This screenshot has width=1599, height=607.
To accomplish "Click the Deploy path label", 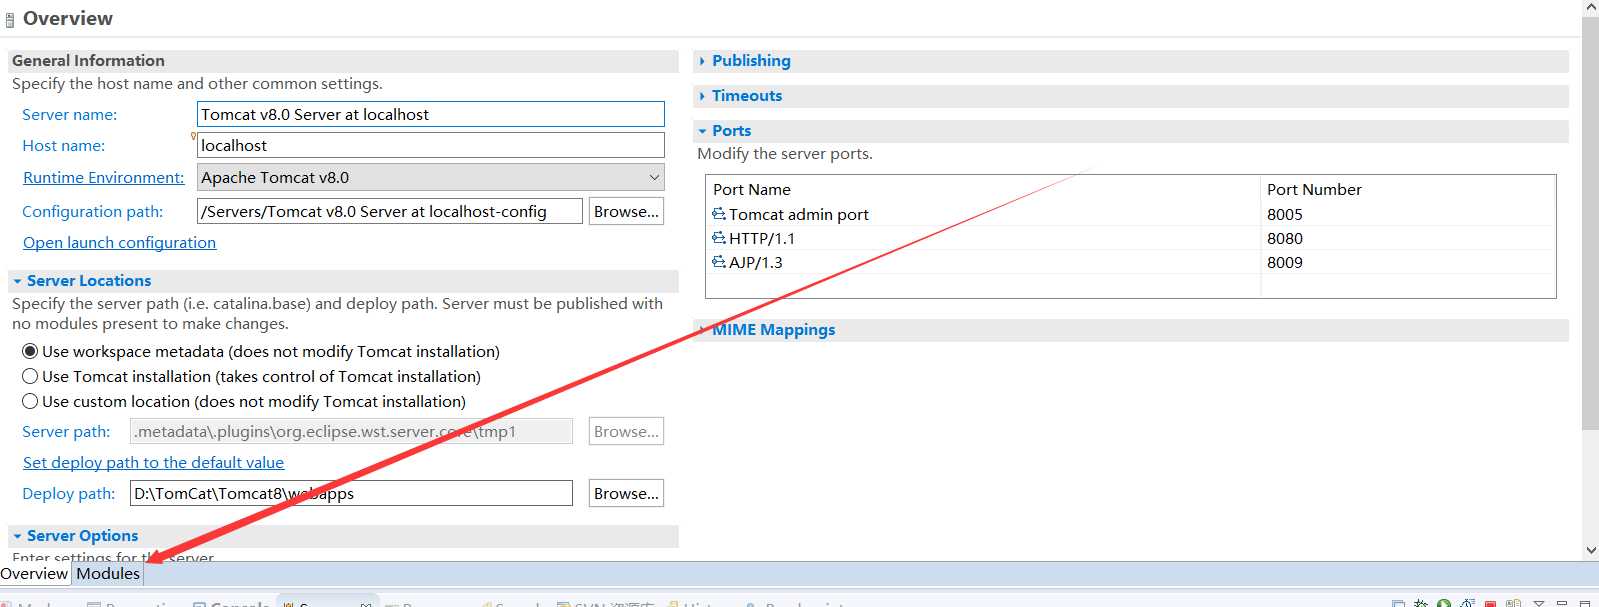I will click(x=69, y=493).
